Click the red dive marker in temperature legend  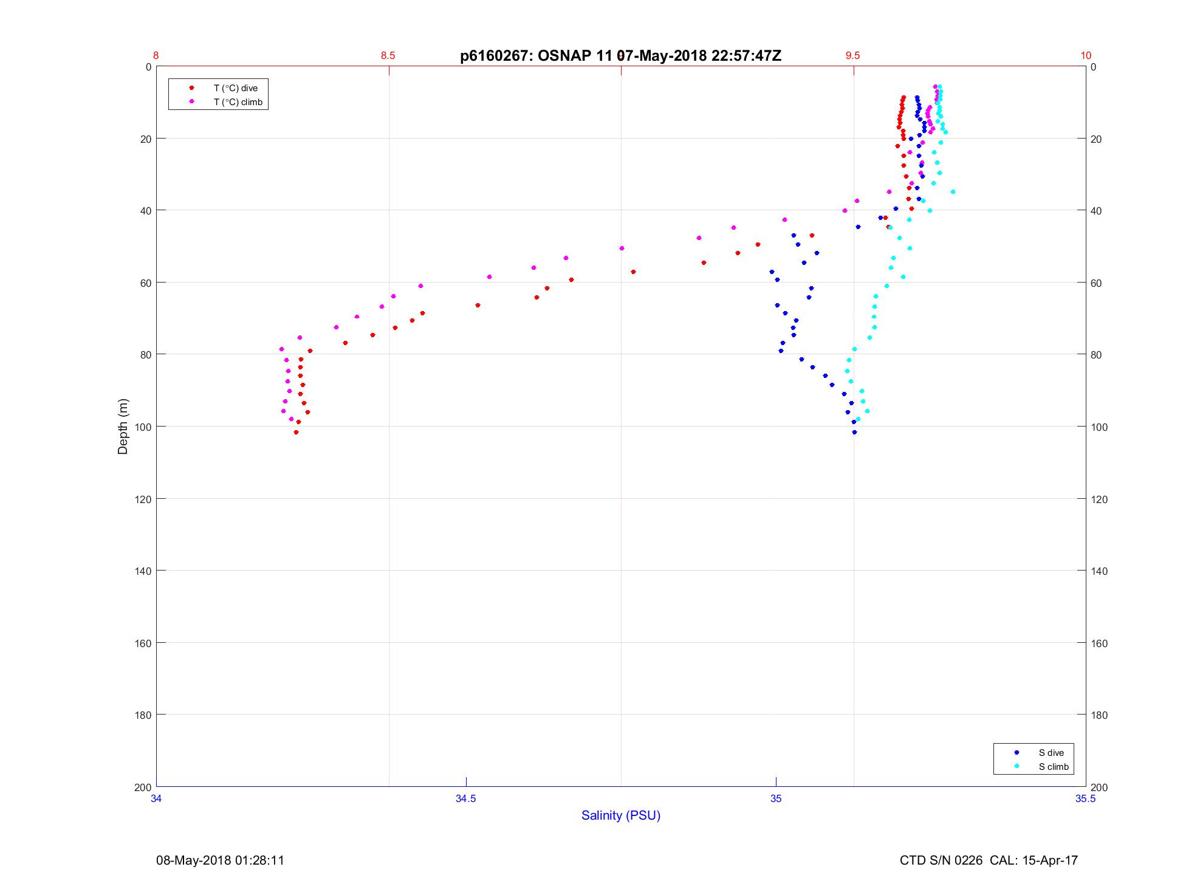[x=191, y=88]
